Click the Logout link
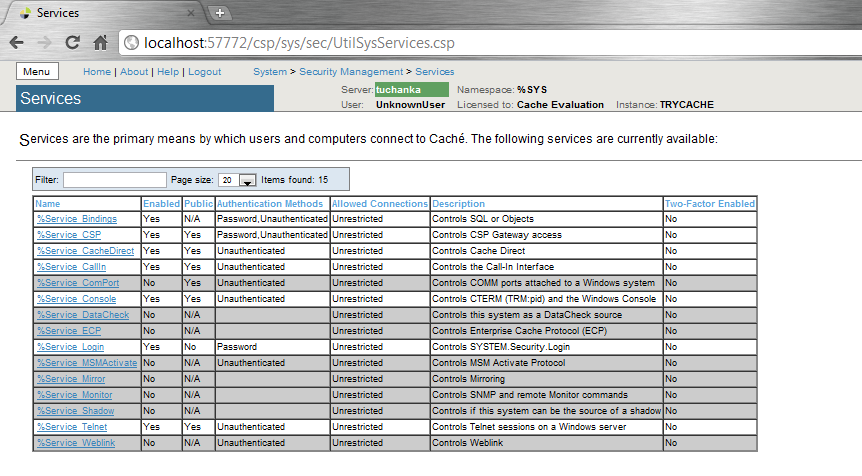This screenshot has height=476, width=862. coord(205,72)
